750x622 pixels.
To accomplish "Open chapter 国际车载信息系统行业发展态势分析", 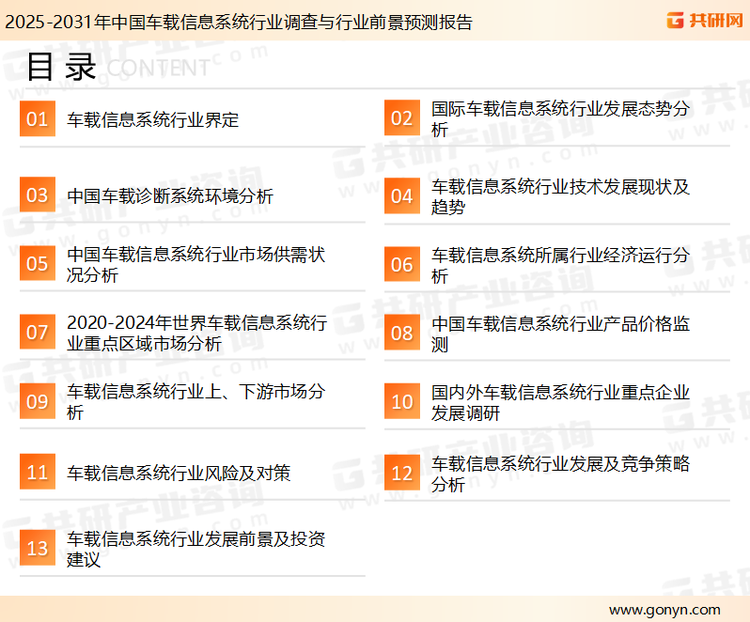I will [561, 119].
